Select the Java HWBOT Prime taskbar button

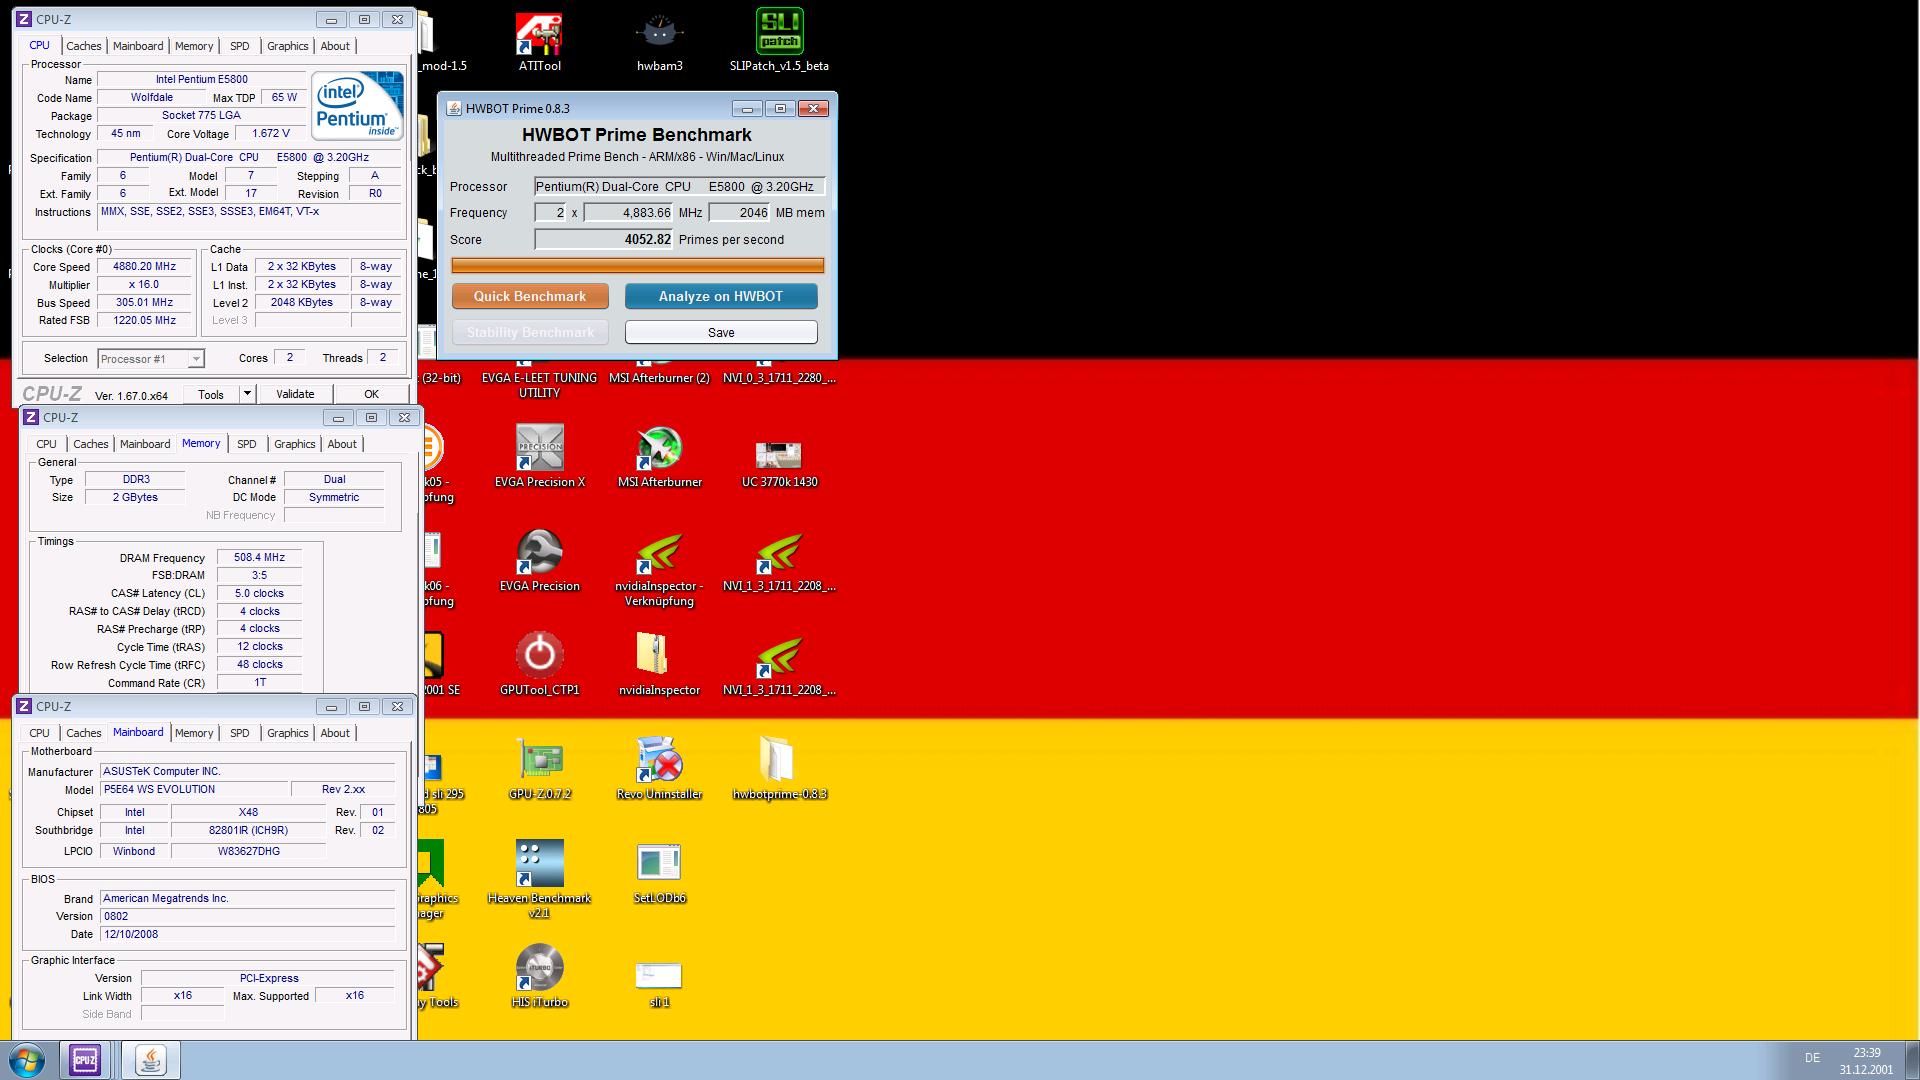tap(151, 1060)
